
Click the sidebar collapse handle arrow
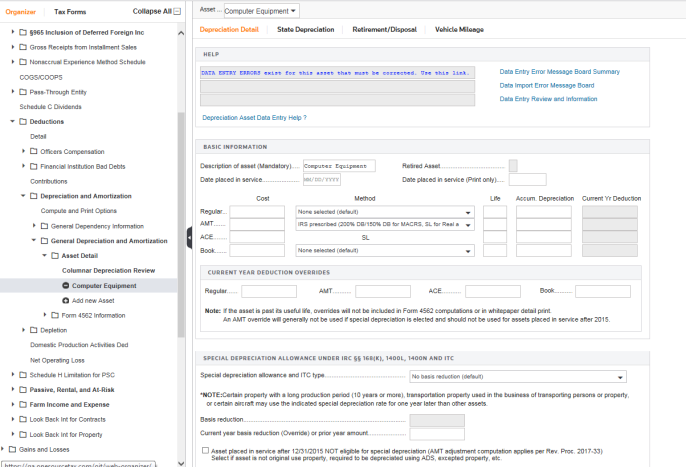(188, 236)
